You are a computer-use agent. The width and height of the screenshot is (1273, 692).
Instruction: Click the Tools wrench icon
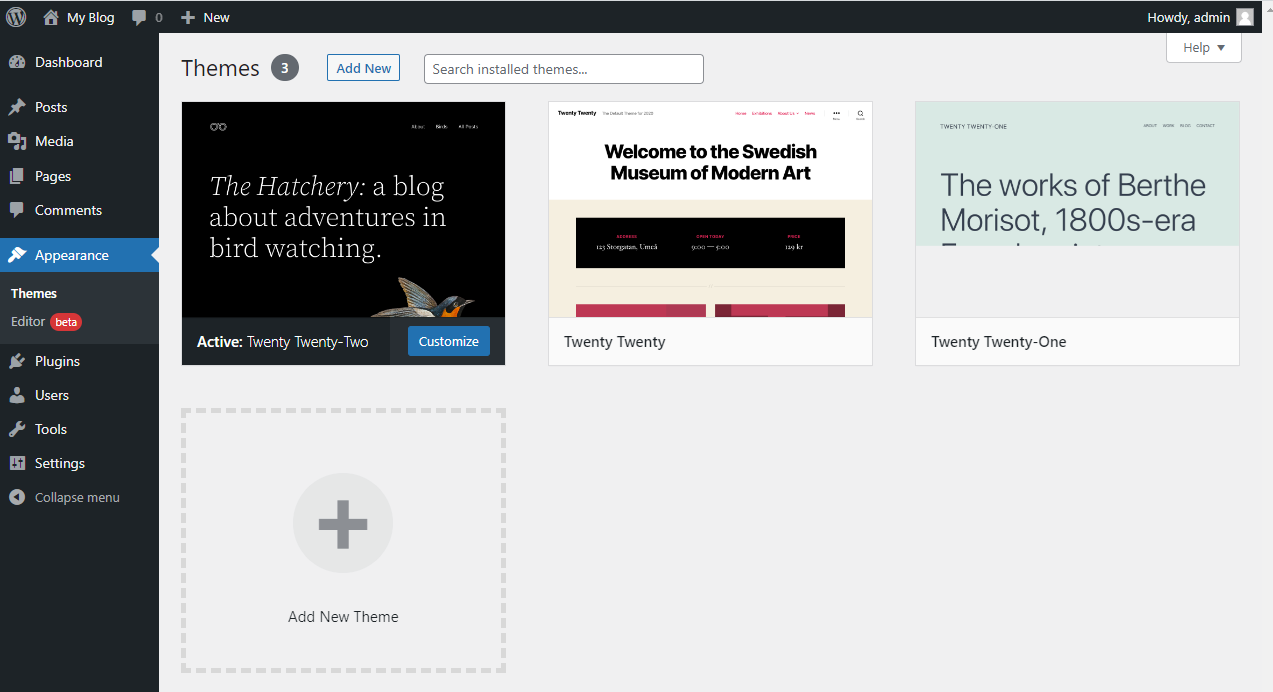pyautogui.click(x=17, y=429)
